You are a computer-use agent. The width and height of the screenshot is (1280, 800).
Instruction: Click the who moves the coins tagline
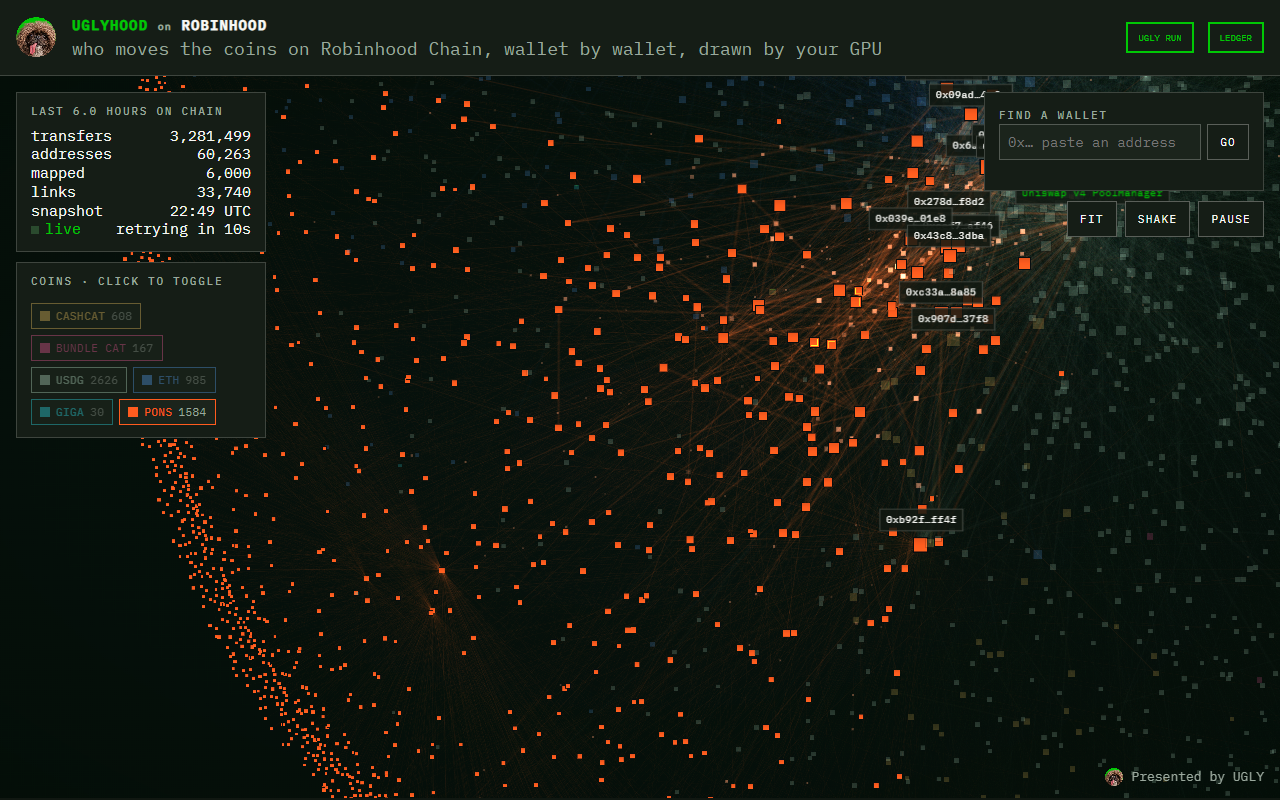click(x=477, y=49)
